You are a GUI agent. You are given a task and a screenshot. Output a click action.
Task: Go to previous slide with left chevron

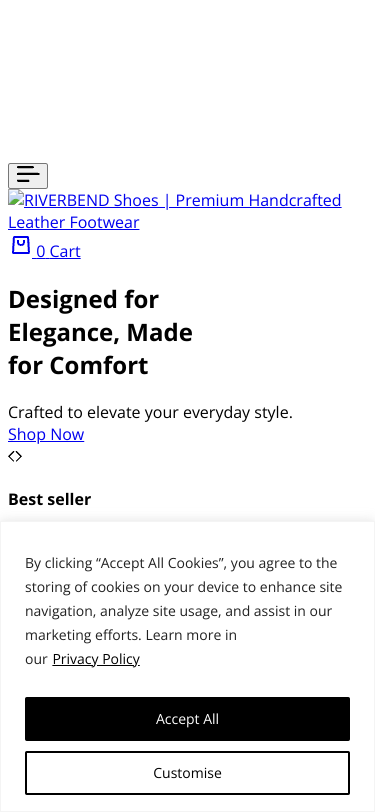(x=11, y=456)
